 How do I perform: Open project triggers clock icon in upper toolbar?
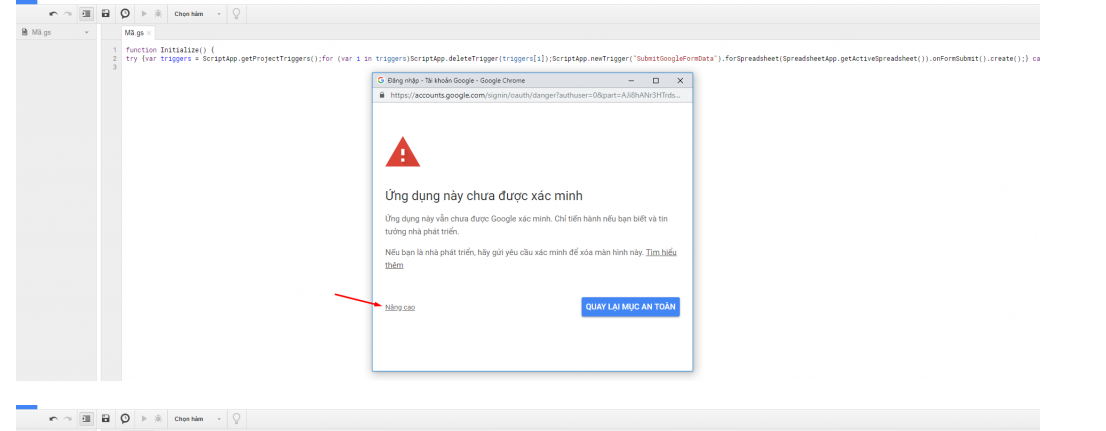[125, 14]
